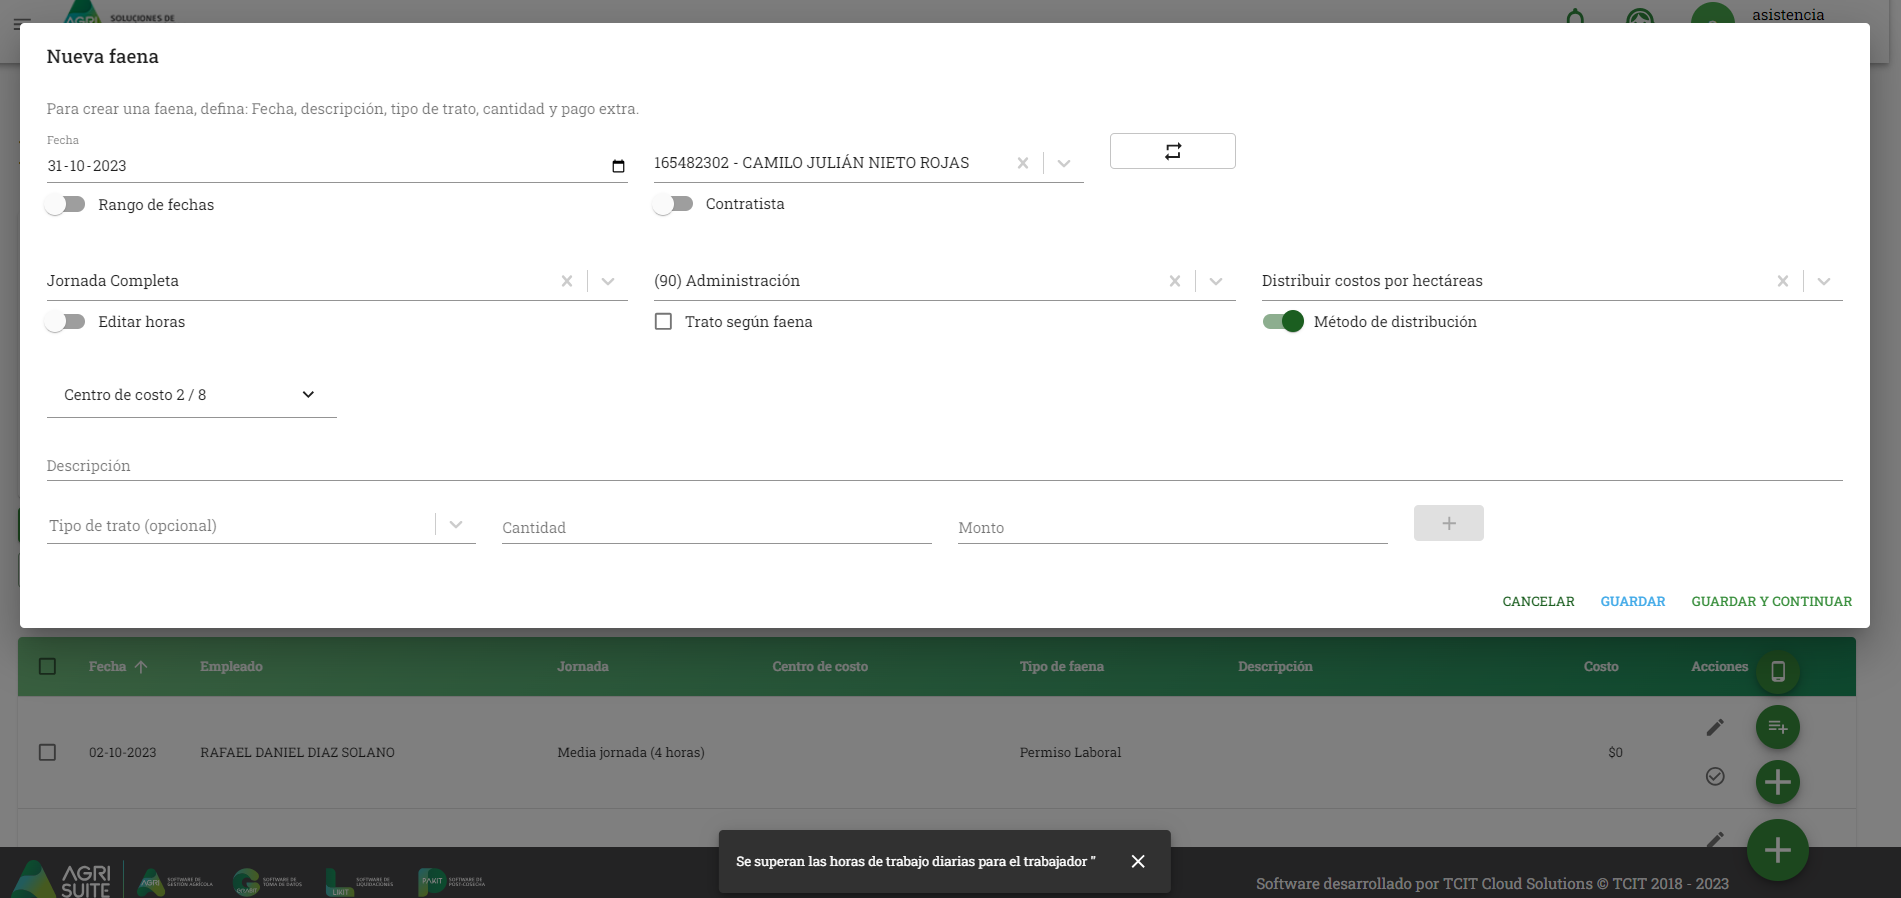Image resolution: width=1901 pixels, height=898 pixels.
Task: Click the L liquidaciones footer logo
Action: (360, 882)
